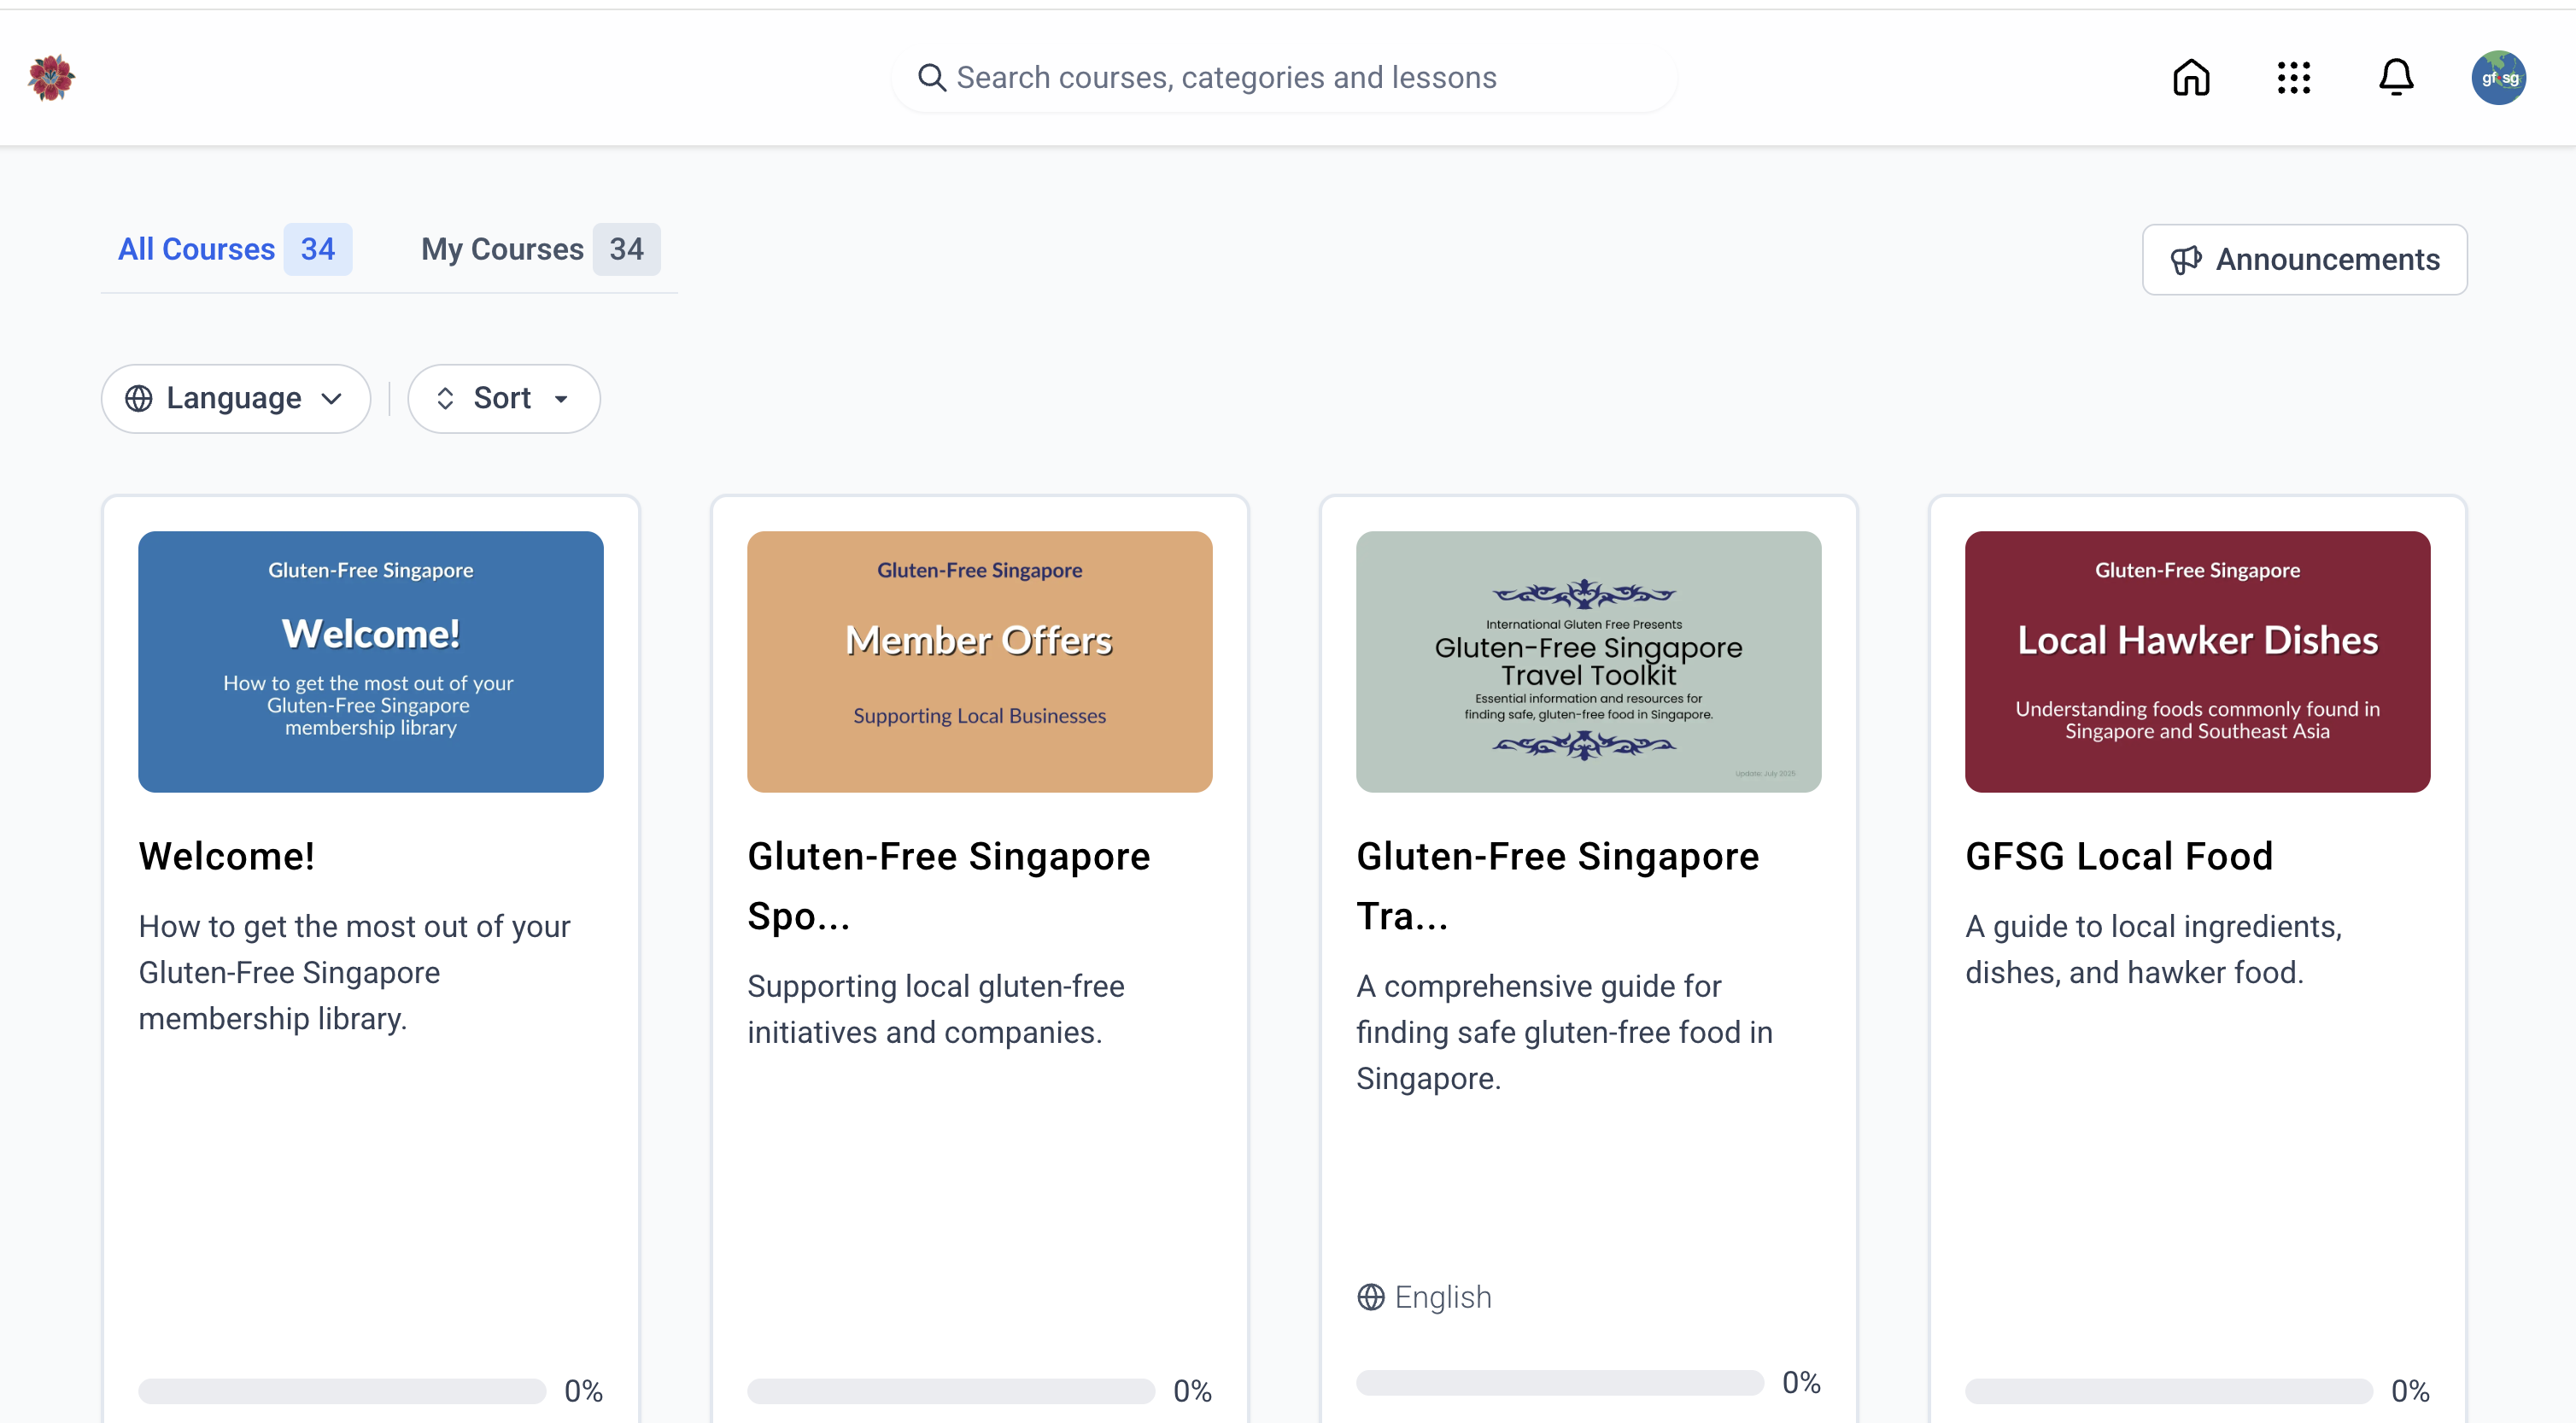
Task: Click the flower logo in the header
Action: click(51, 77)
